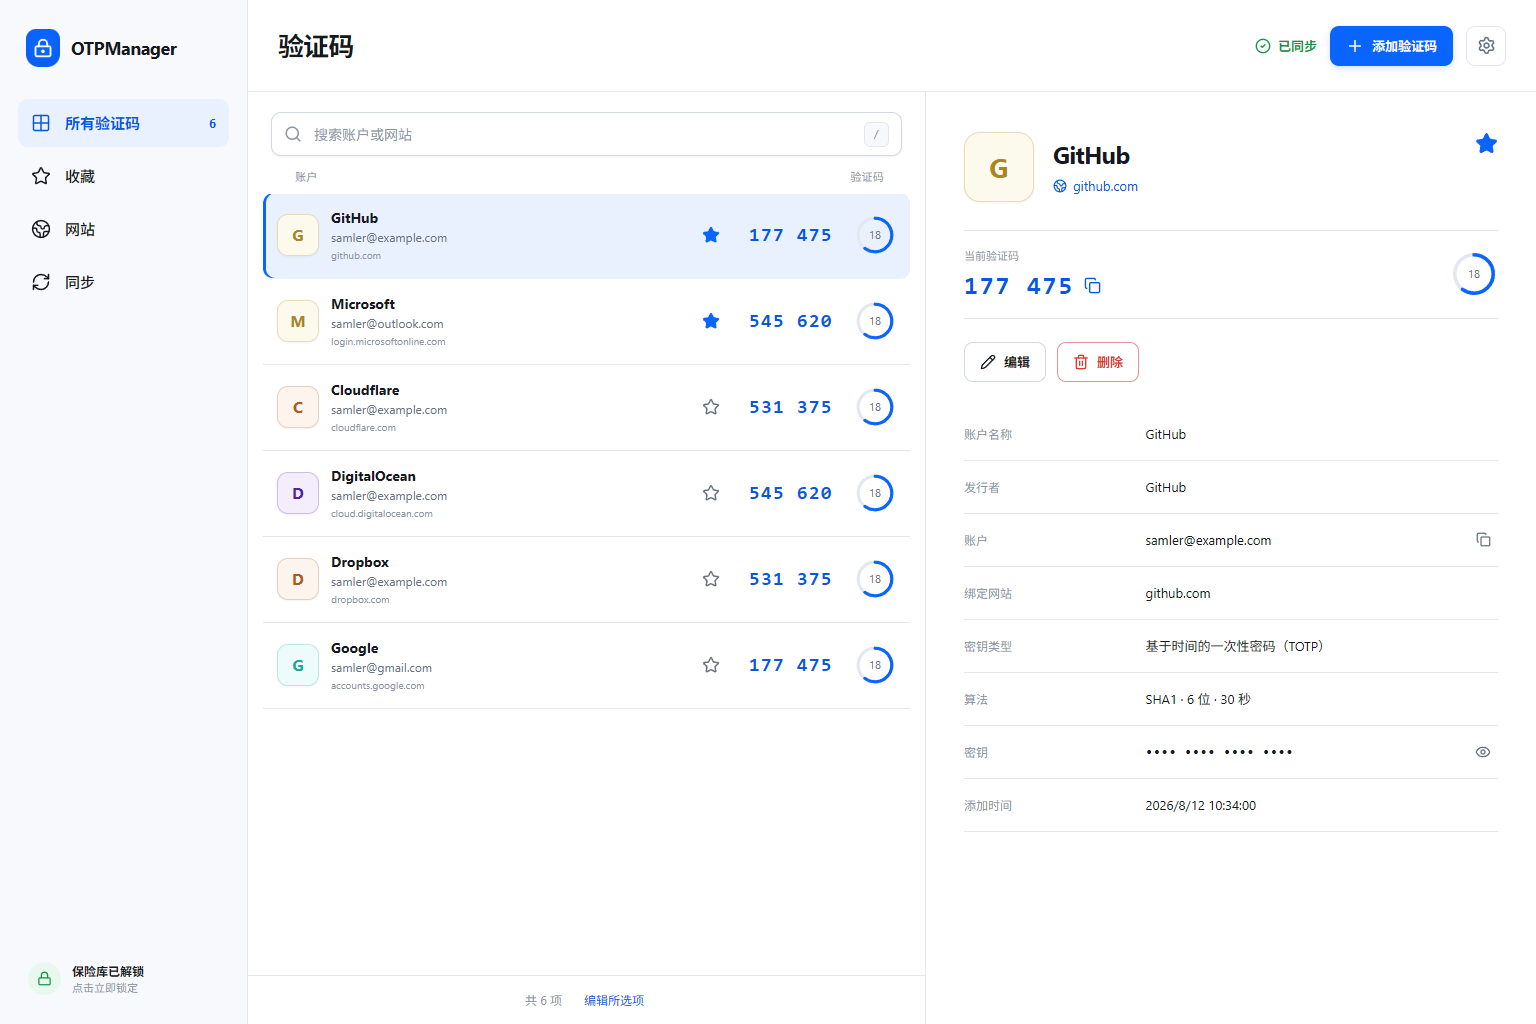Open the settings gear button
The height and width of the screenshot is (1024, 1536).
point(1486,46)
